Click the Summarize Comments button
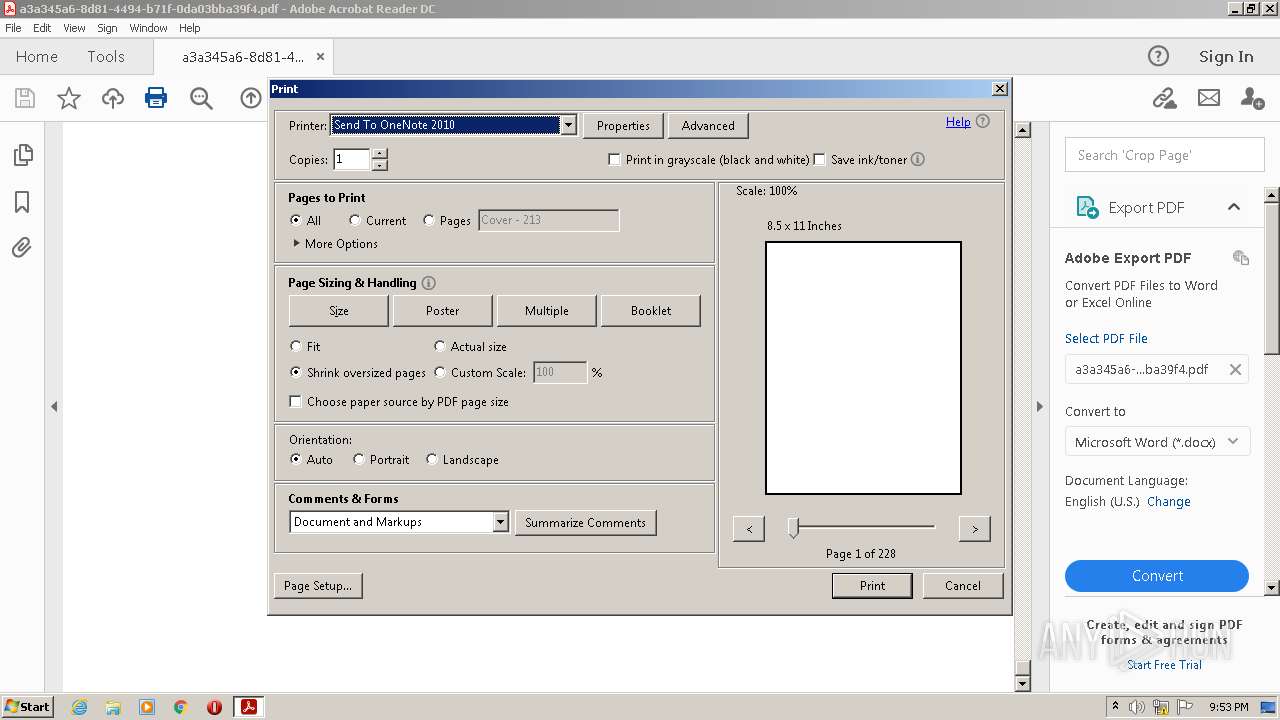 (585, 522)
